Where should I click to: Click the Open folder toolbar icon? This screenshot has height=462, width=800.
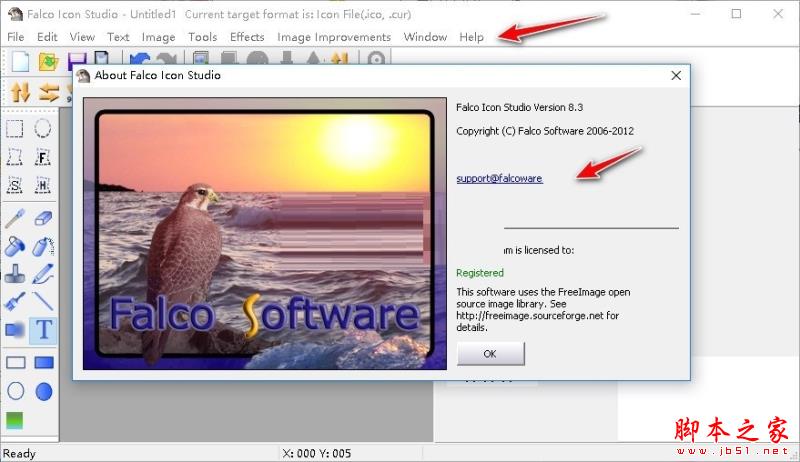coord(48,62)
